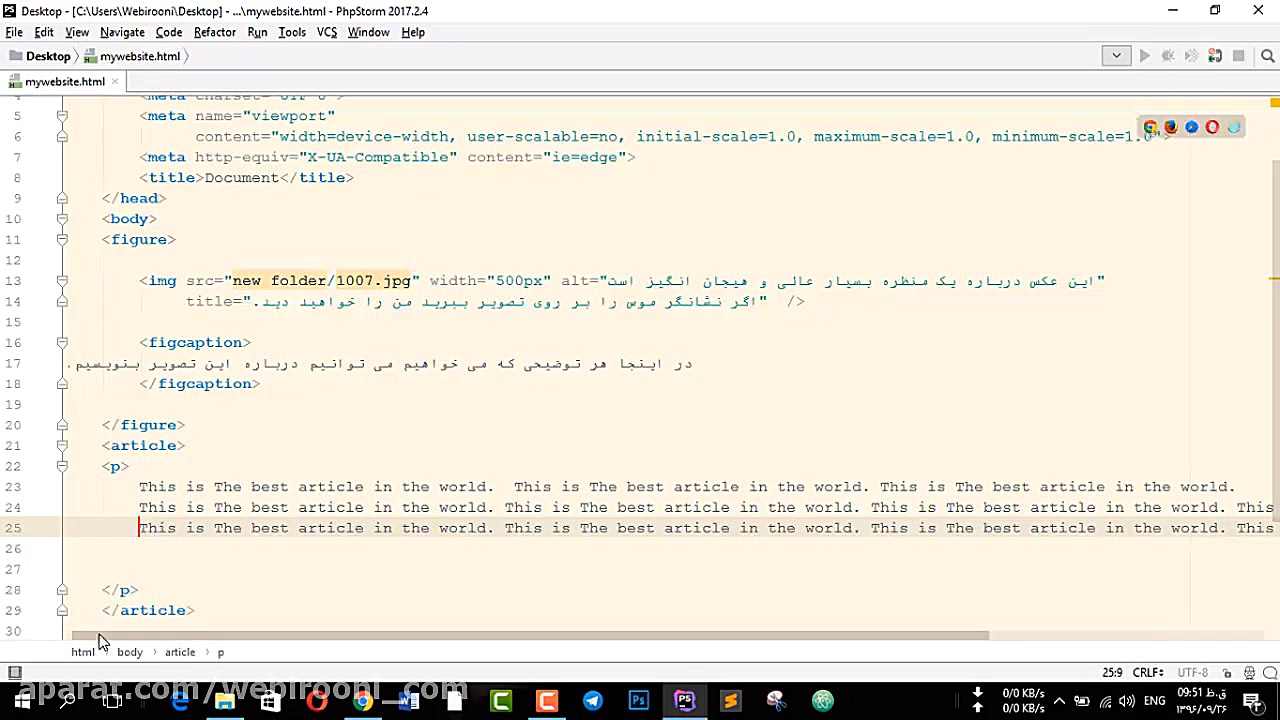Click the Update Project VCS icon
1280x720 pixels.
tap(1214, 55)
